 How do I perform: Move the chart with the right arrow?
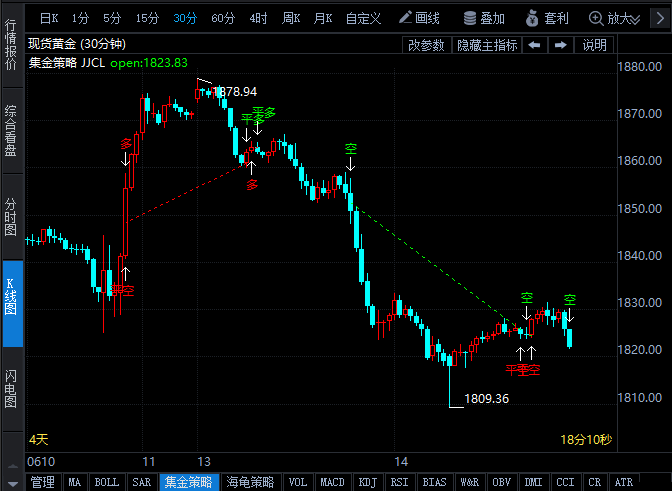(x=560, y=45)
